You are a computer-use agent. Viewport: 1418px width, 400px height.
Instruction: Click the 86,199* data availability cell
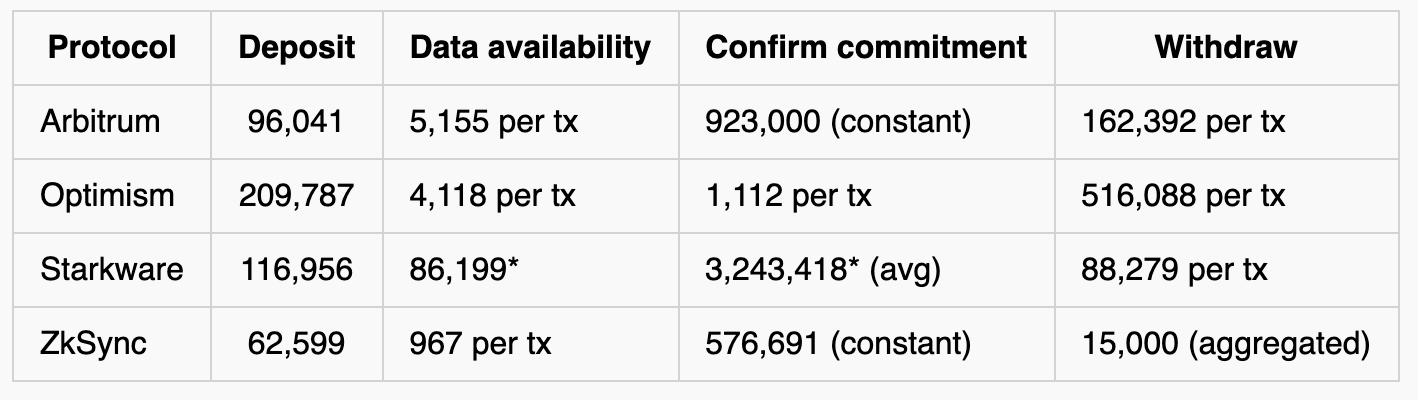coord(531,269)
